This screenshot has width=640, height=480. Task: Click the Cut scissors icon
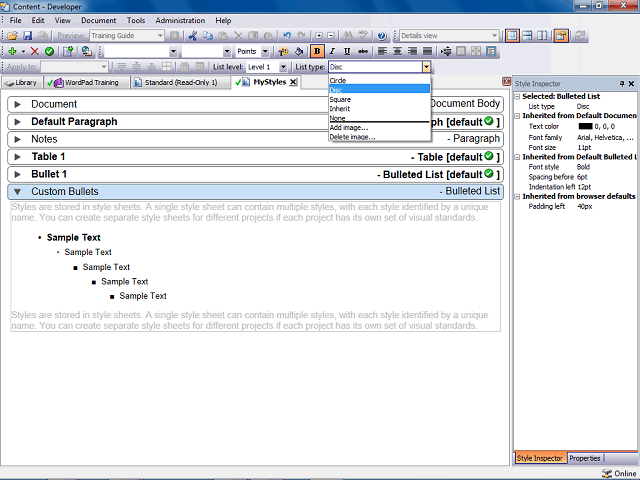click(193, 36)
